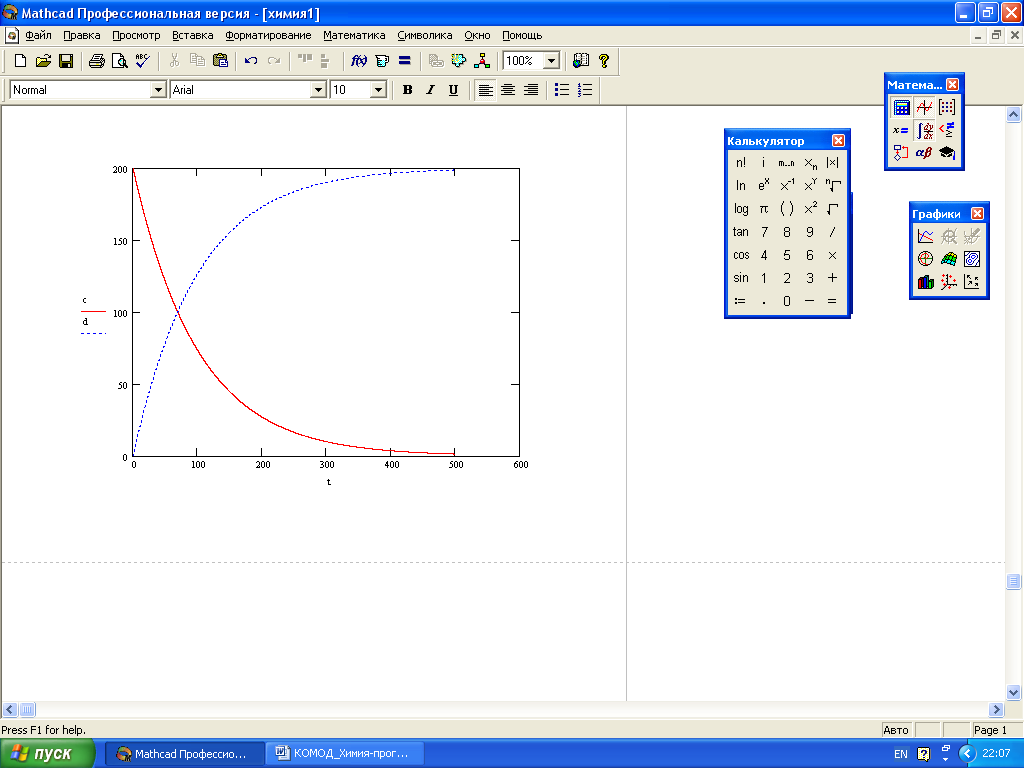
Task: Open the Вставка menu
Action: coord(193,35)
